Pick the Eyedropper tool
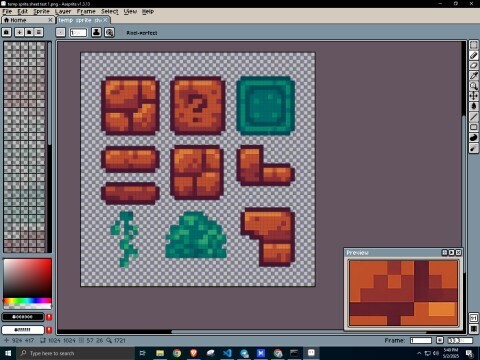Image resolution: width=480 pixels, height=360 pixels. click(x=474, y=76)
